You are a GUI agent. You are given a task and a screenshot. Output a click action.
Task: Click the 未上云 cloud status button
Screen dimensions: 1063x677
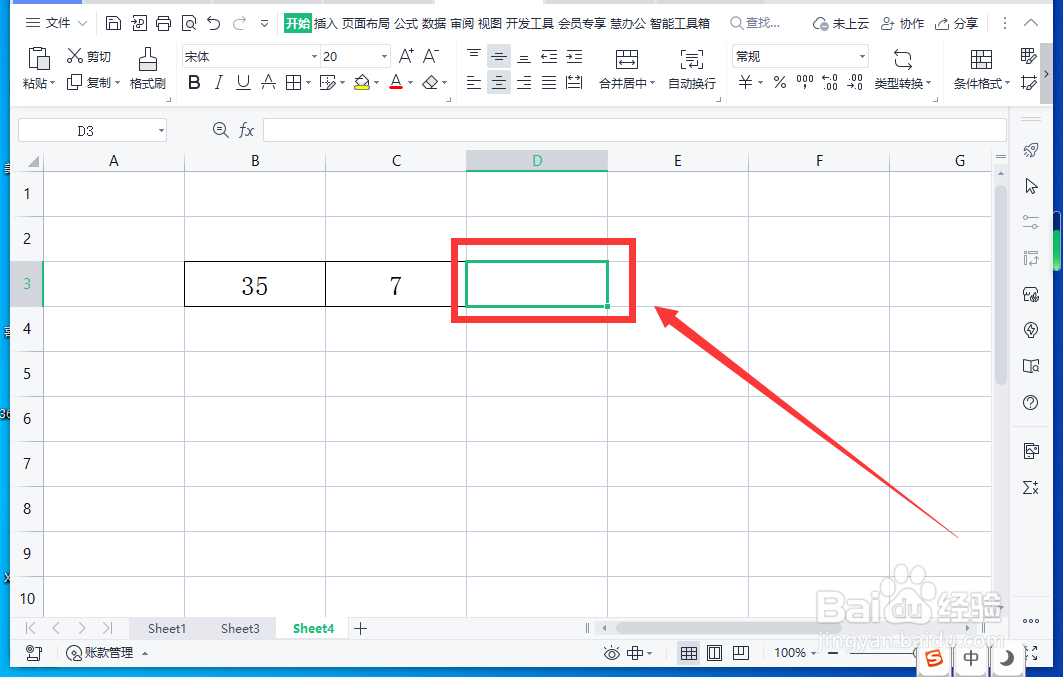pos(841,24)
